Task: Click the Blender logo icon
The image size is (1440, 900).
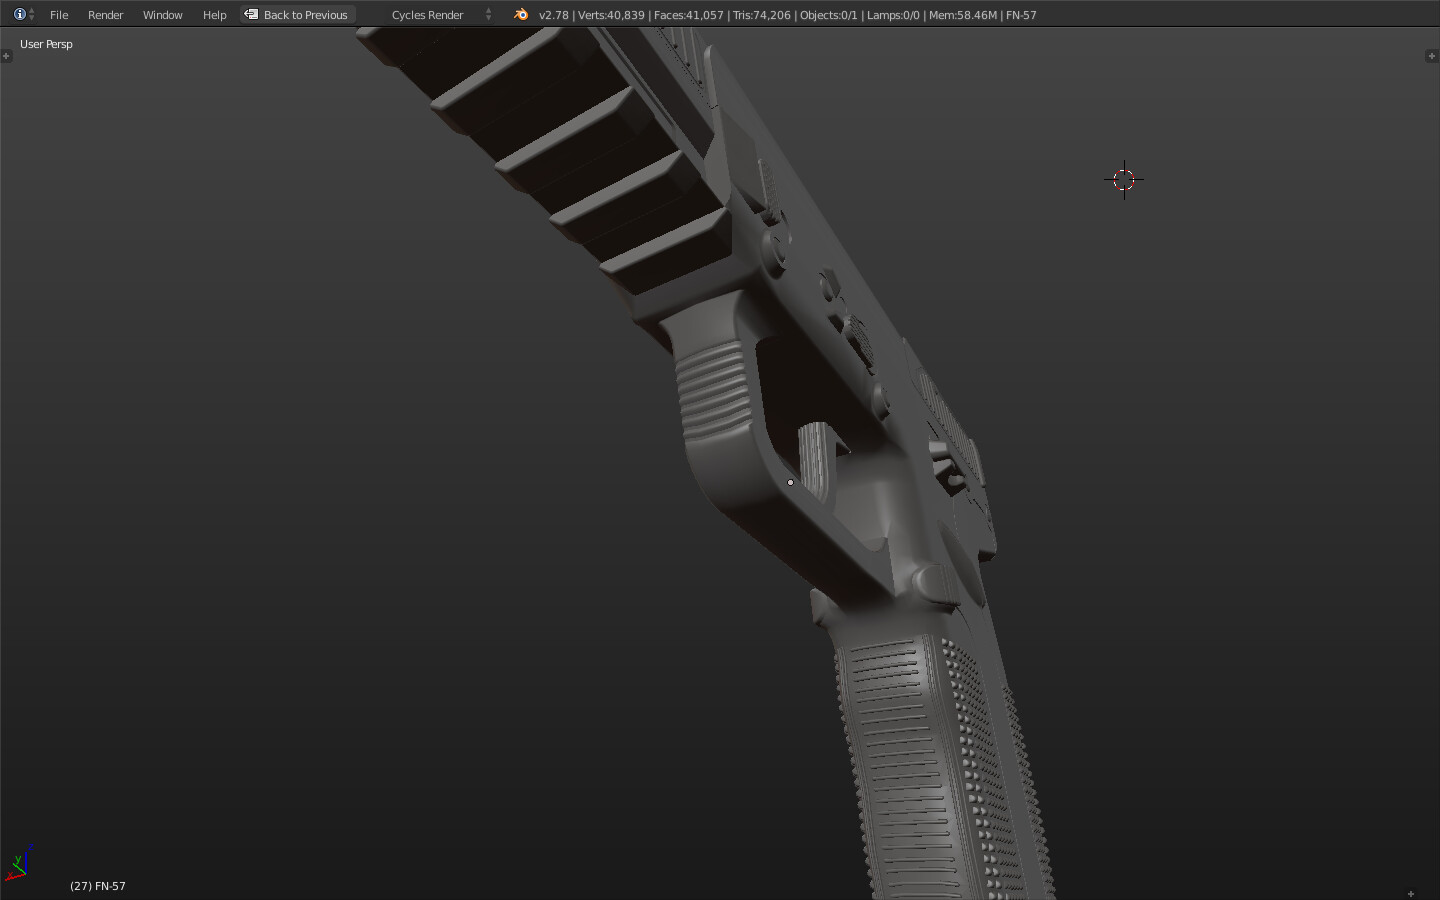Action: point(520,14)
